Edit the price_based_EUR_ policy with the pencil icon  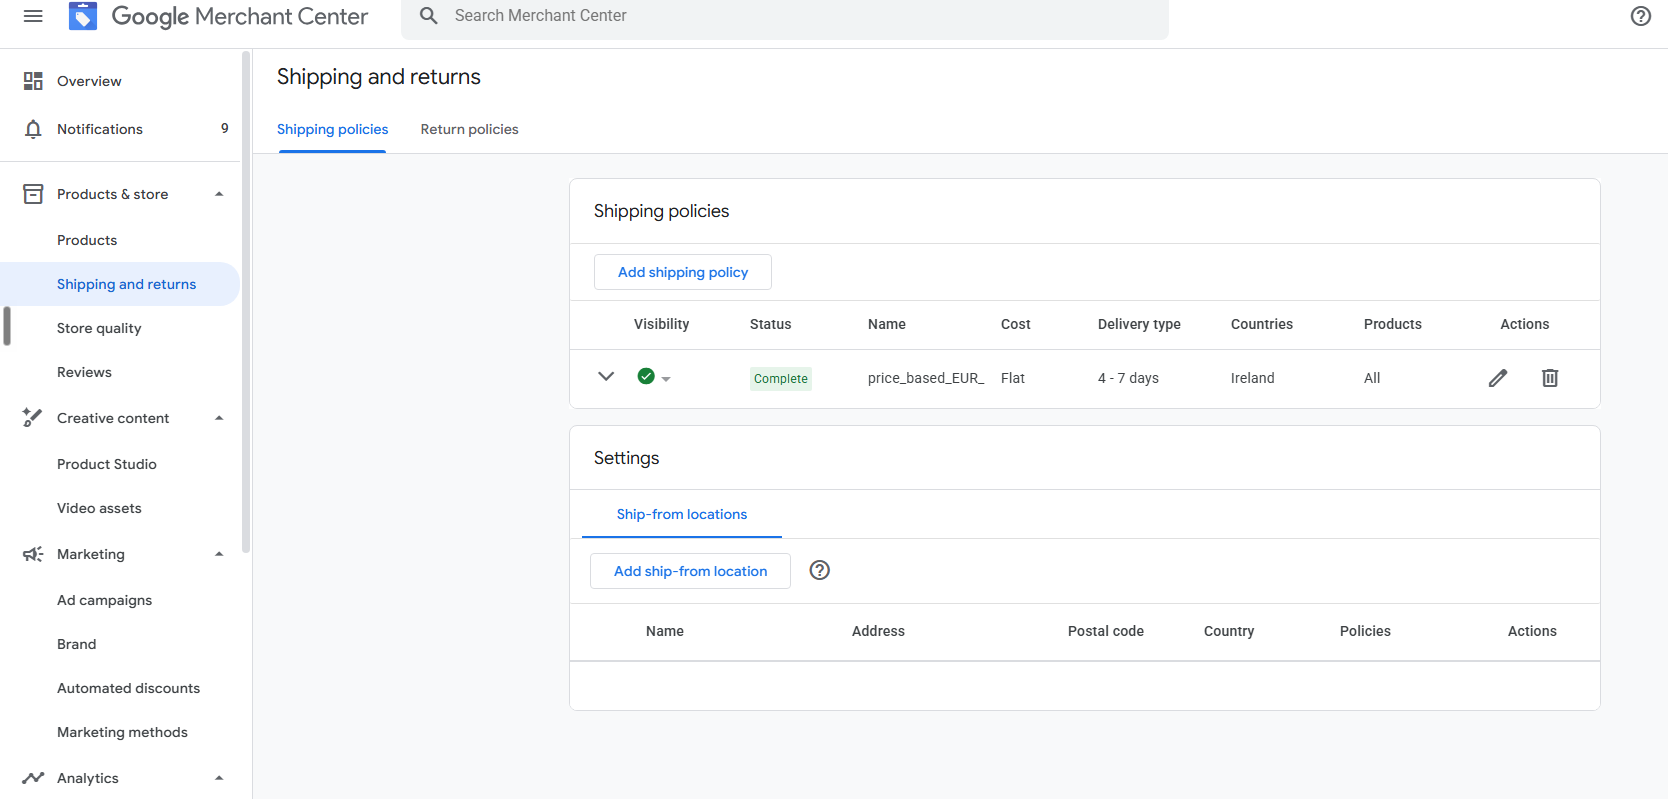(1497, 378)
